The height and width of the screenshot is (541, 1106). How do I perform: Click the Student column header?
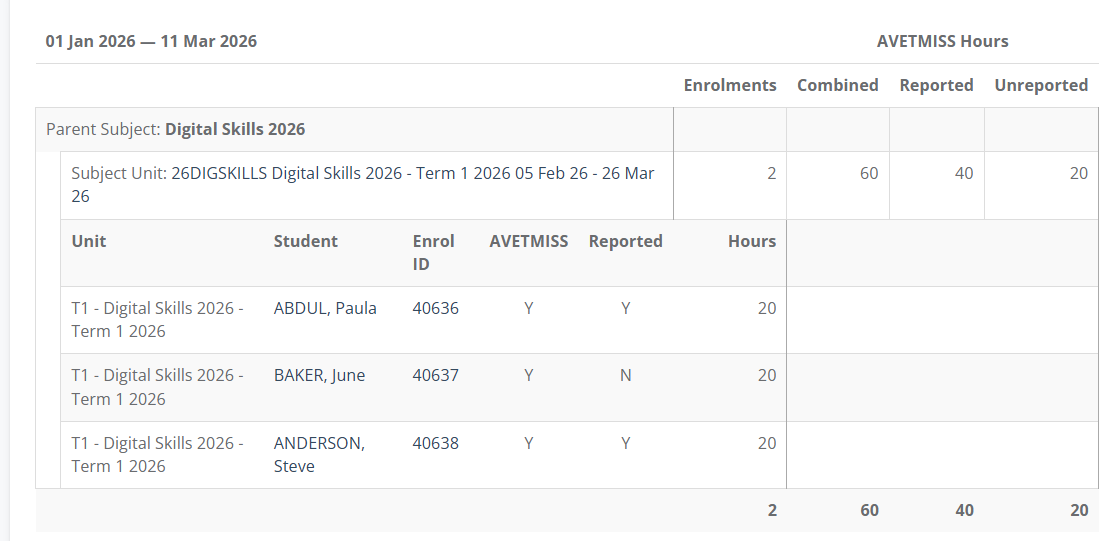[305, 241]
